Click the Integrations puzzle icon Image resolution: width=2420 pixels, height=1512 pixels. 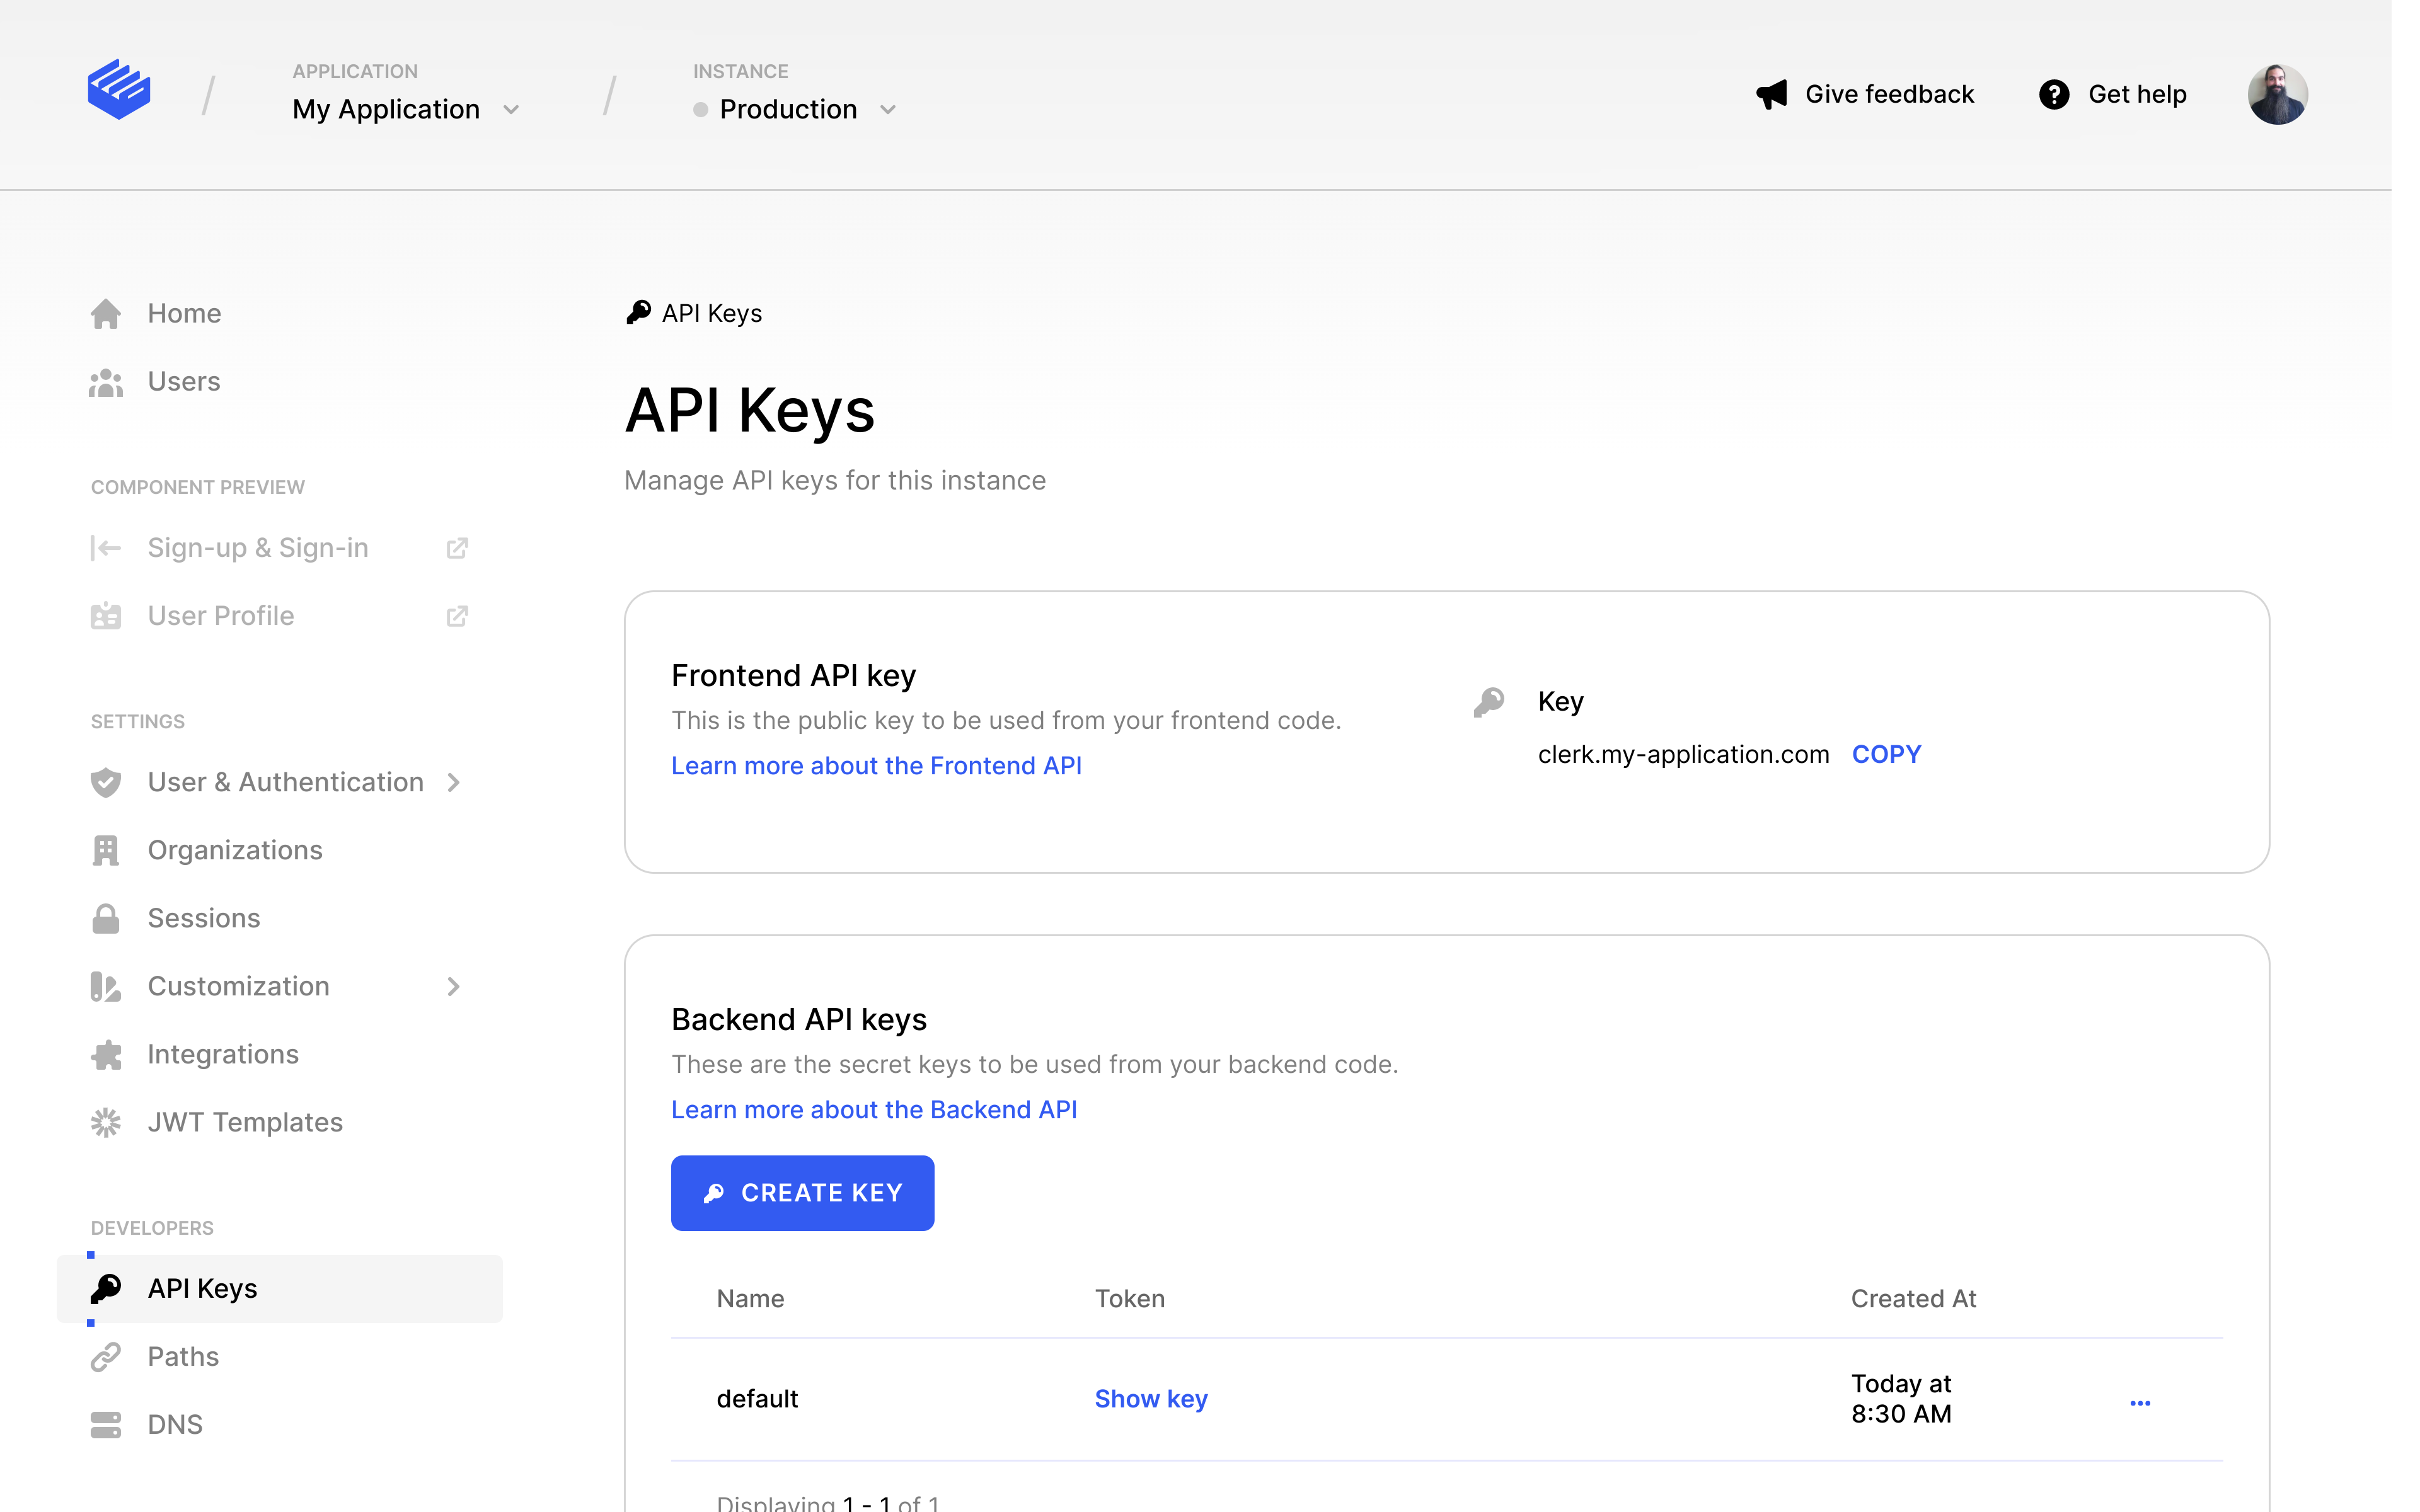(x=105, y=1054)
